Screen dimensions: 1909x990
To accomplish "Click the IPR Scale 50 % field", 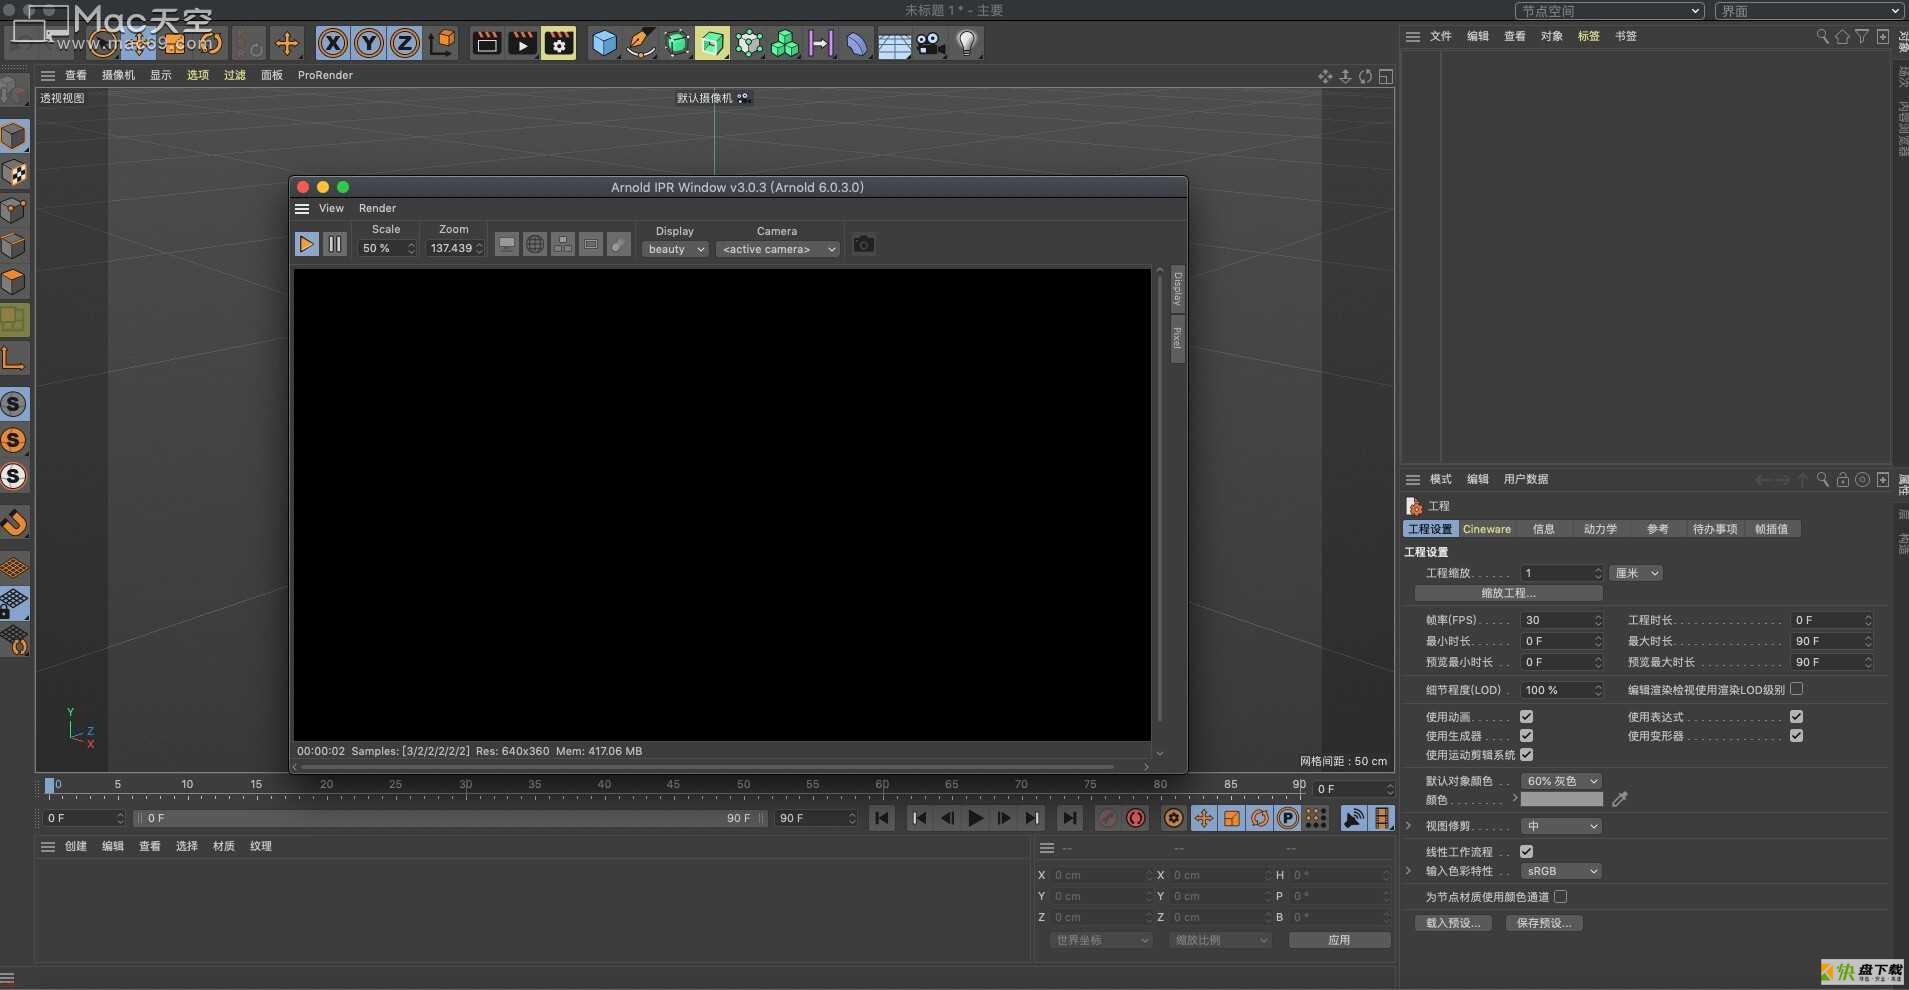I will click(x=387, y=248).
